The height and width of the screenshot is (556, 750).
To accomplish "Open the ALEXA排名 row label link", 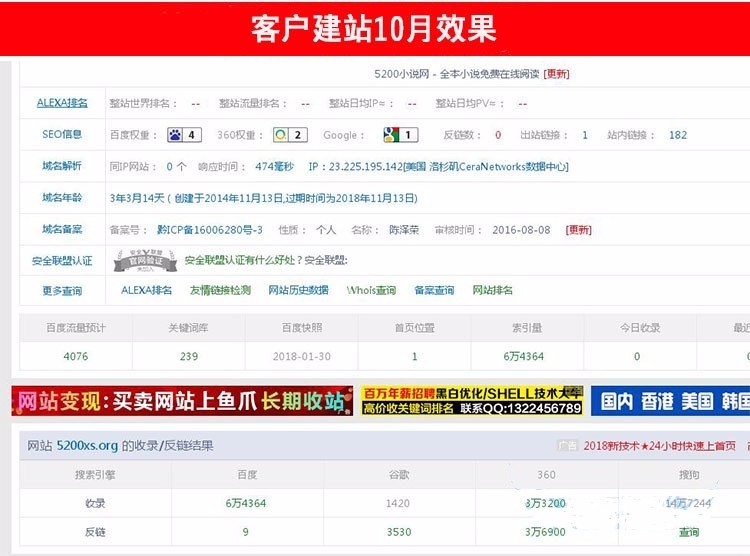I will [x=62, y=103].
